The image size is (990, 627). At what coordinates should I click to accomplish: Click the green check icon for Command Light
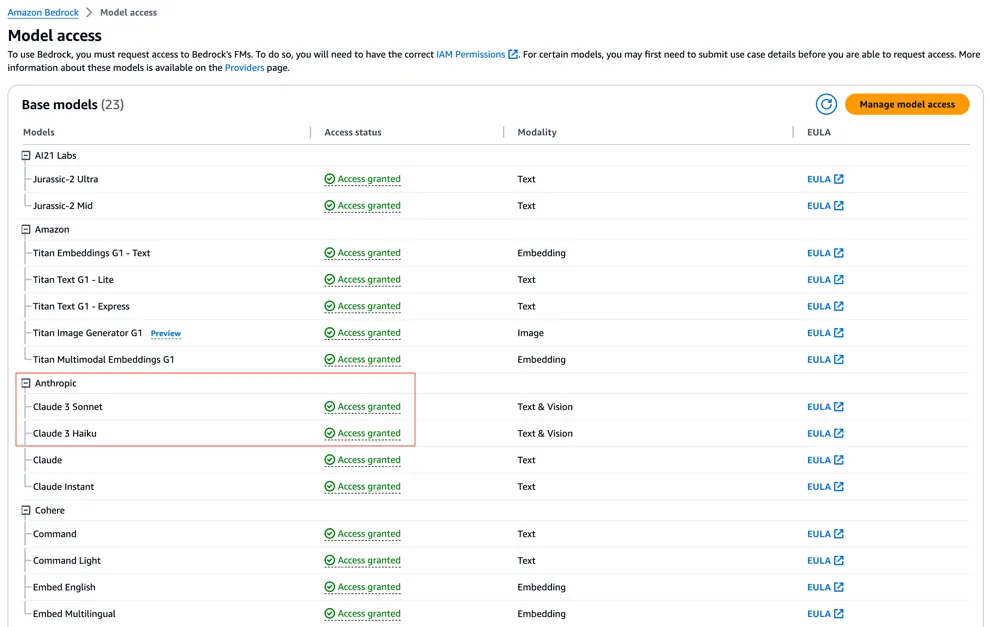(x=330, y=561)
